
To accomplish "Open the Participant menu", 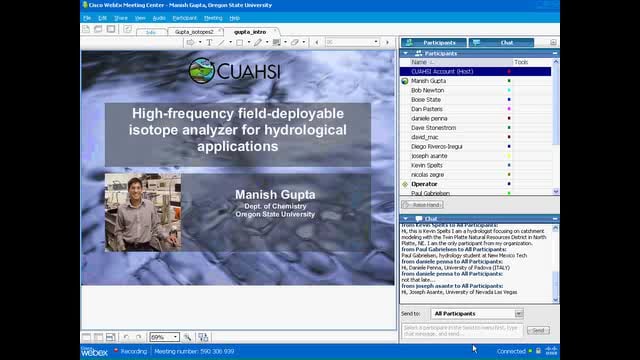I will [184, 18].
